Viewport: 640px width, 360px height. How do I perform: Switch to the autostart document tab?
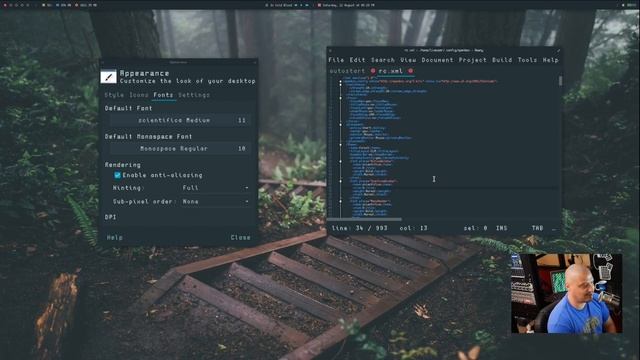(x=347, y=71)
